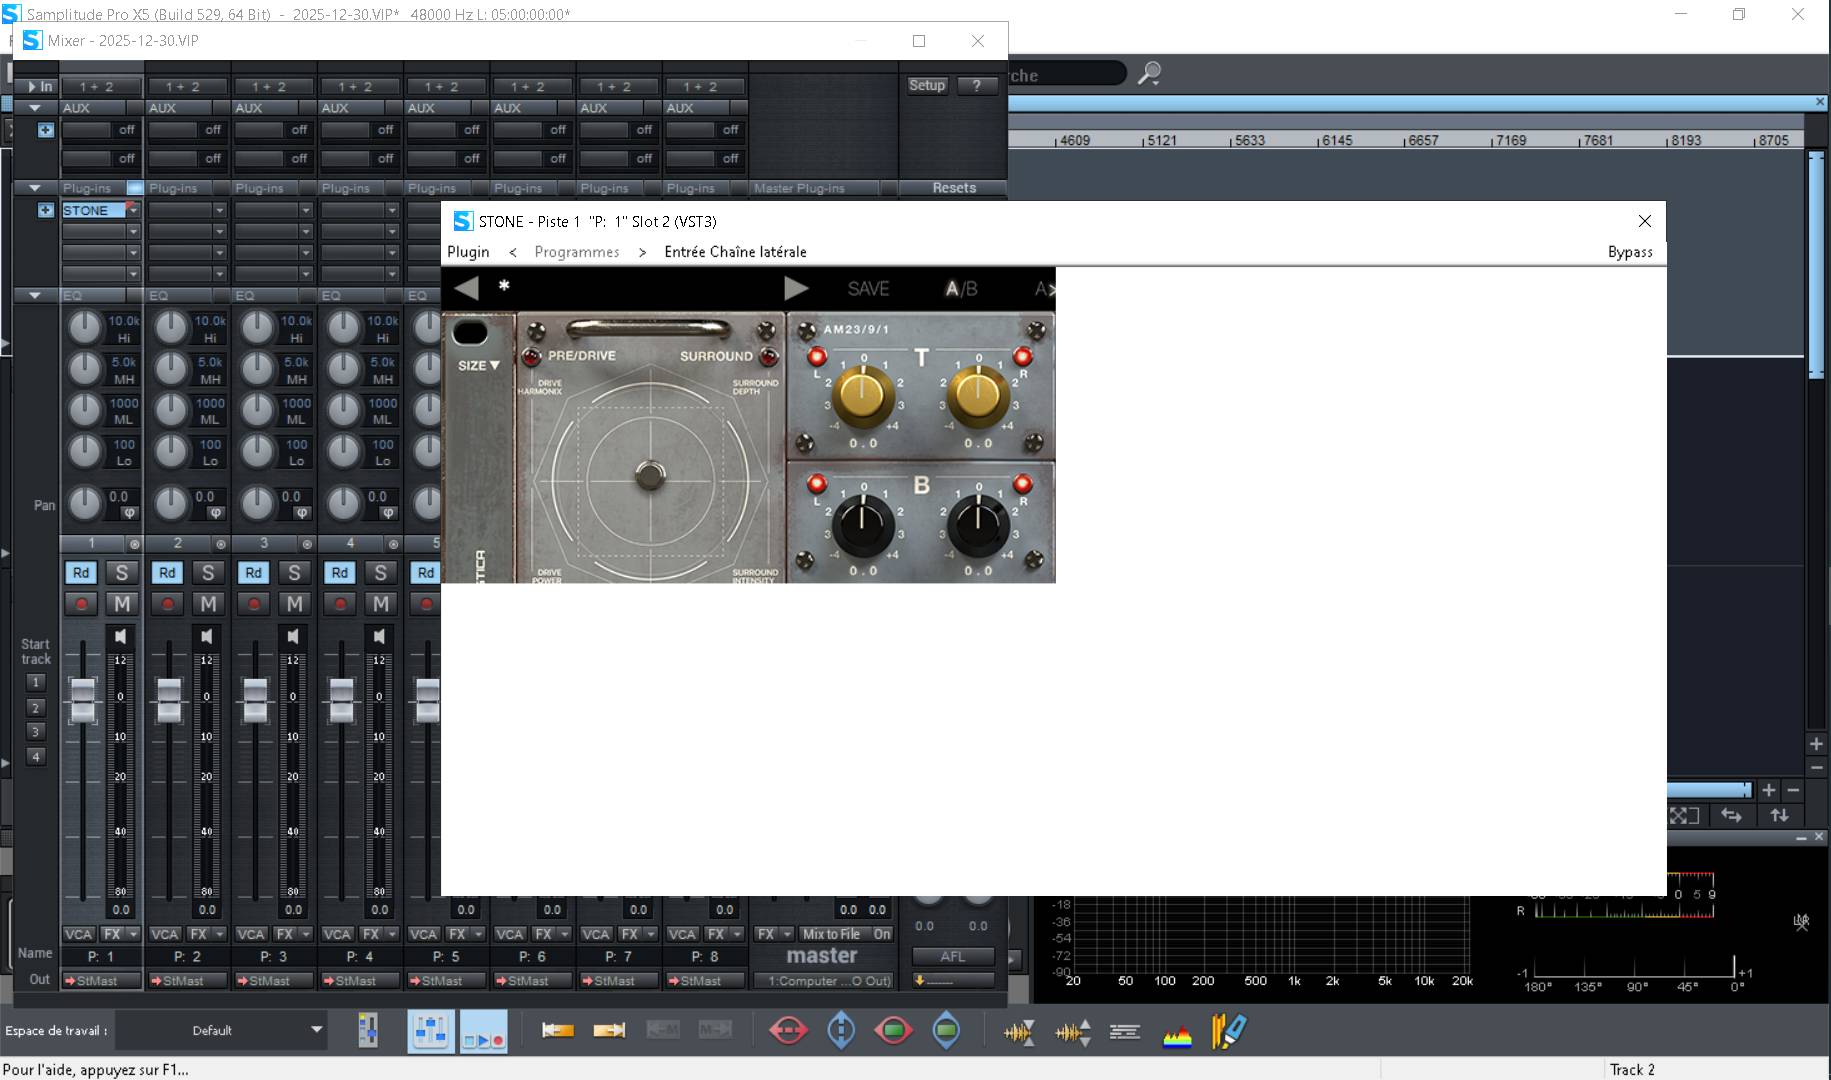Screen dimensions: 1831x1080
Task: Click the VCA button on track 1
Action: (x=78, y=934)
